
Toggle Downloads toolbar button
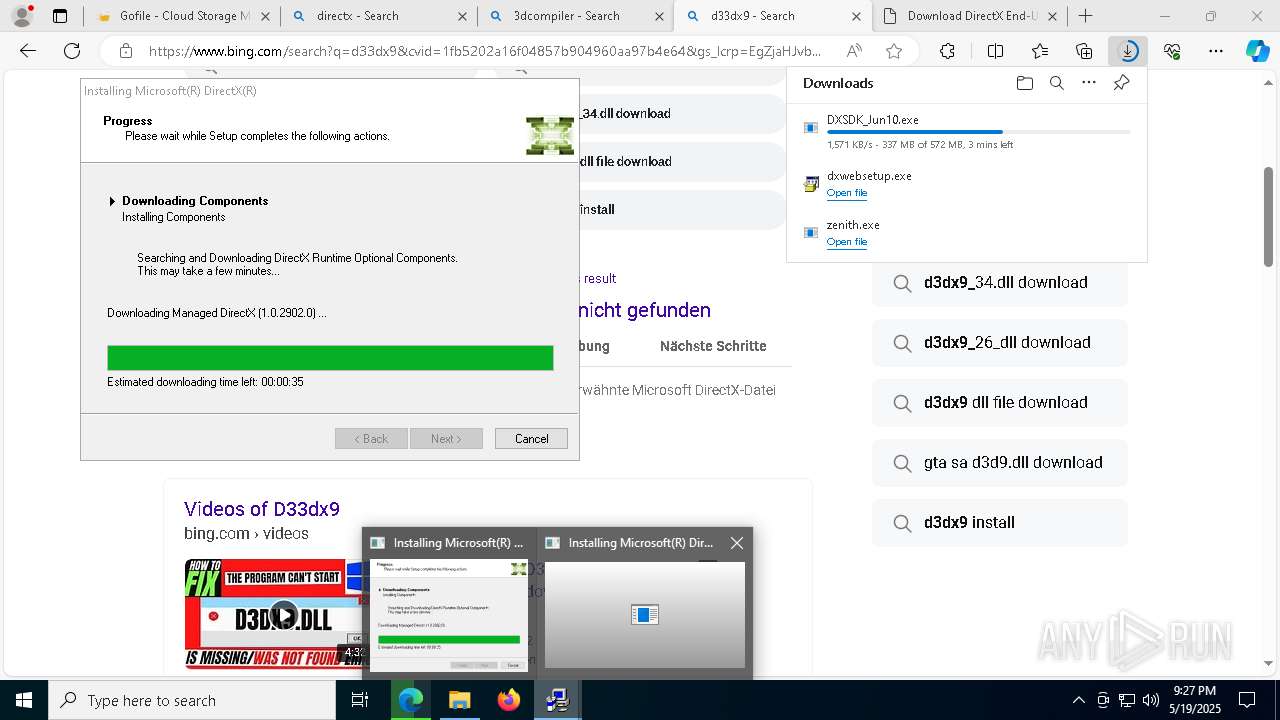[x=1128, y=51]
